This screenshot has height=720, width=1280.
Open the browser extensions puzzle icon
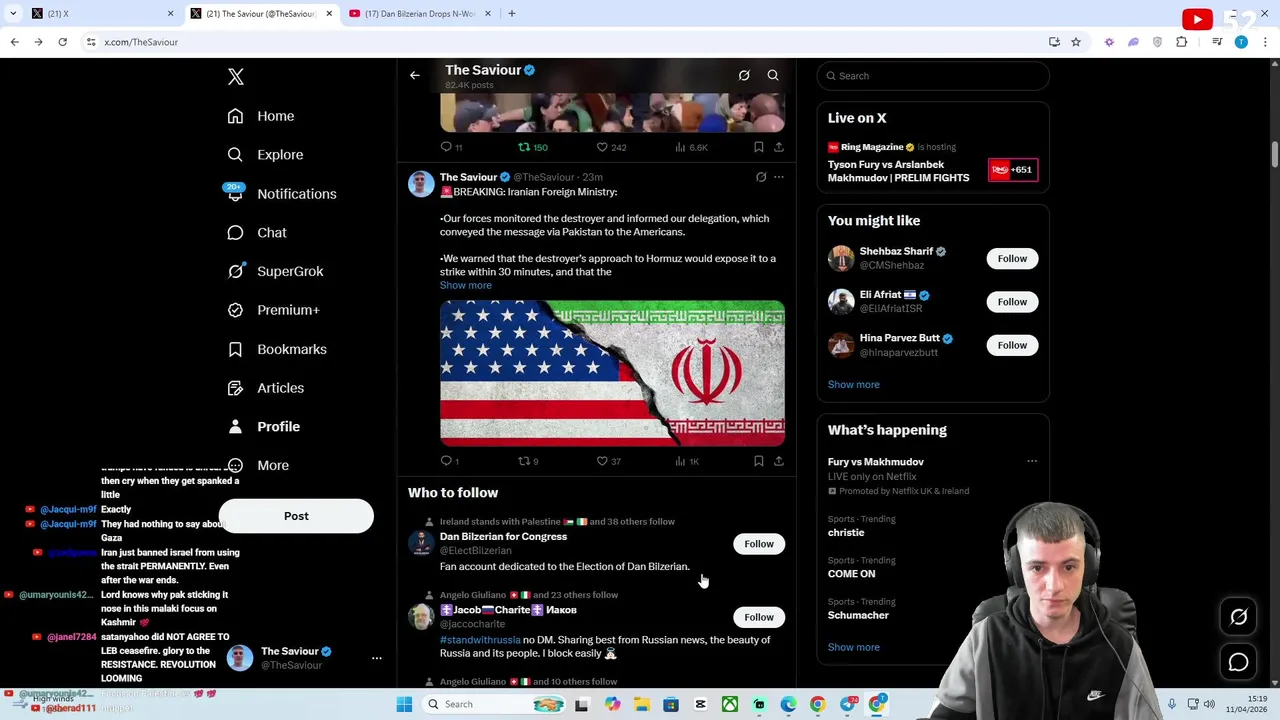(1182, 42)
